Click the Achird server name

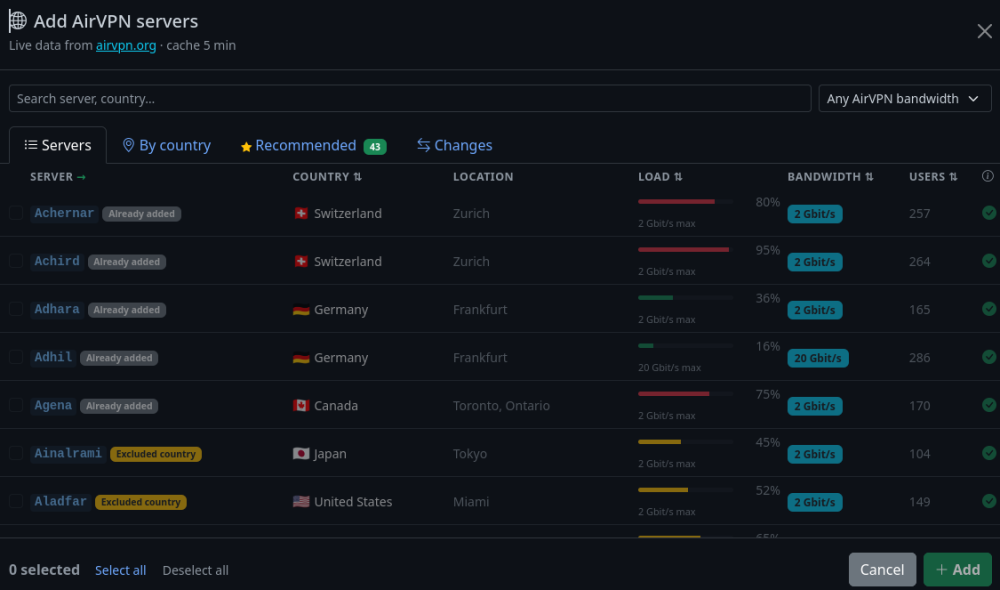[x=57, y=261]
